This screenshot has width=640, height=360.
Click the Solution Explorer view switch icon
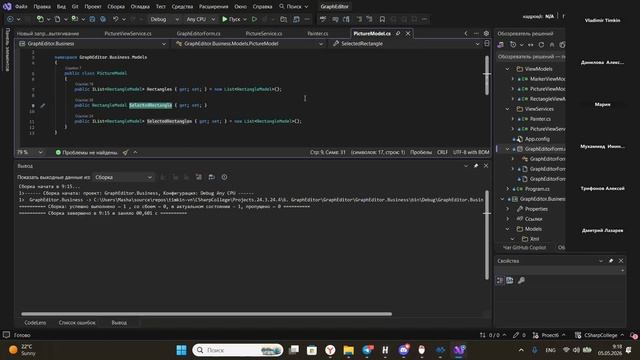click(501, 45)
